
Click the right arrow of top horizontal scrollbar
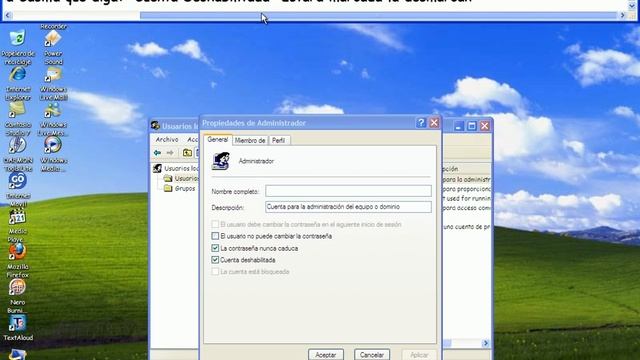pyautogui.click(x=622, y=16)
